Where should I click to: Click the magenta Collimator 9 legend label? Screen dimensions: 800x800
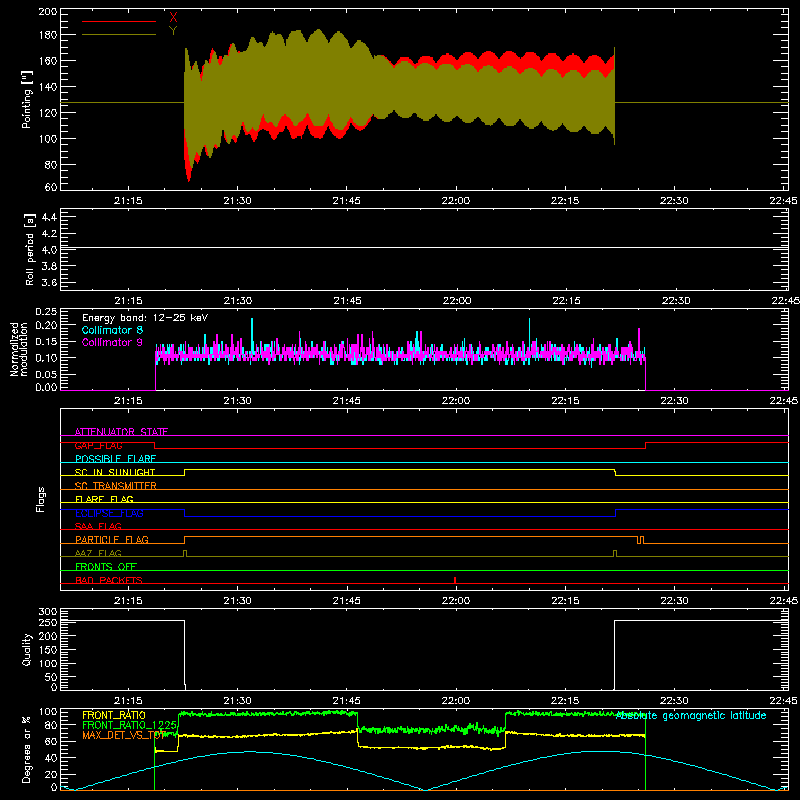112,342
